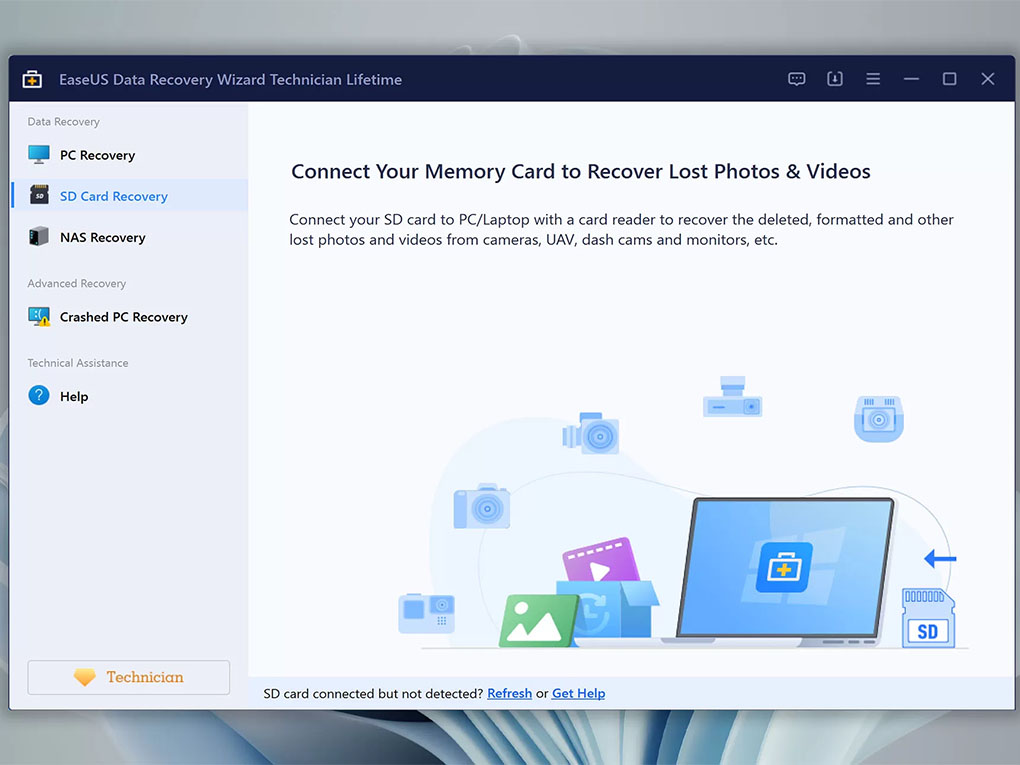Click the 'SD card connected but not detected?' text
This screenshot has width=1020, height=765.
click(373, 693)
